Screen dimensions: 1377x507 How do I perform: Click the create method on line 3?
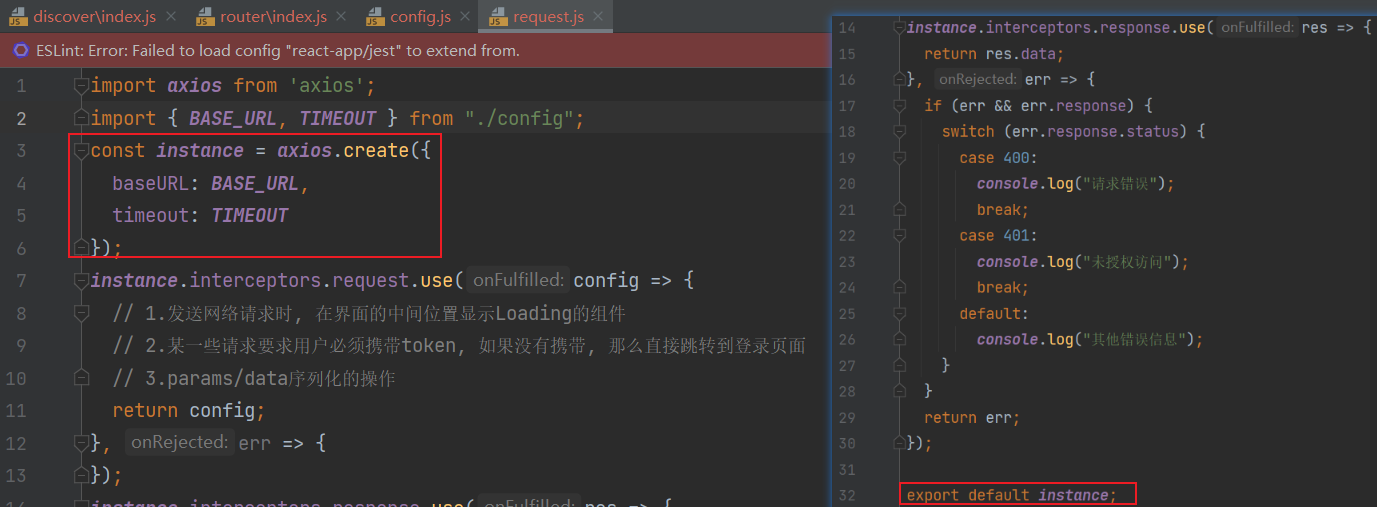[x=376, y=151]
